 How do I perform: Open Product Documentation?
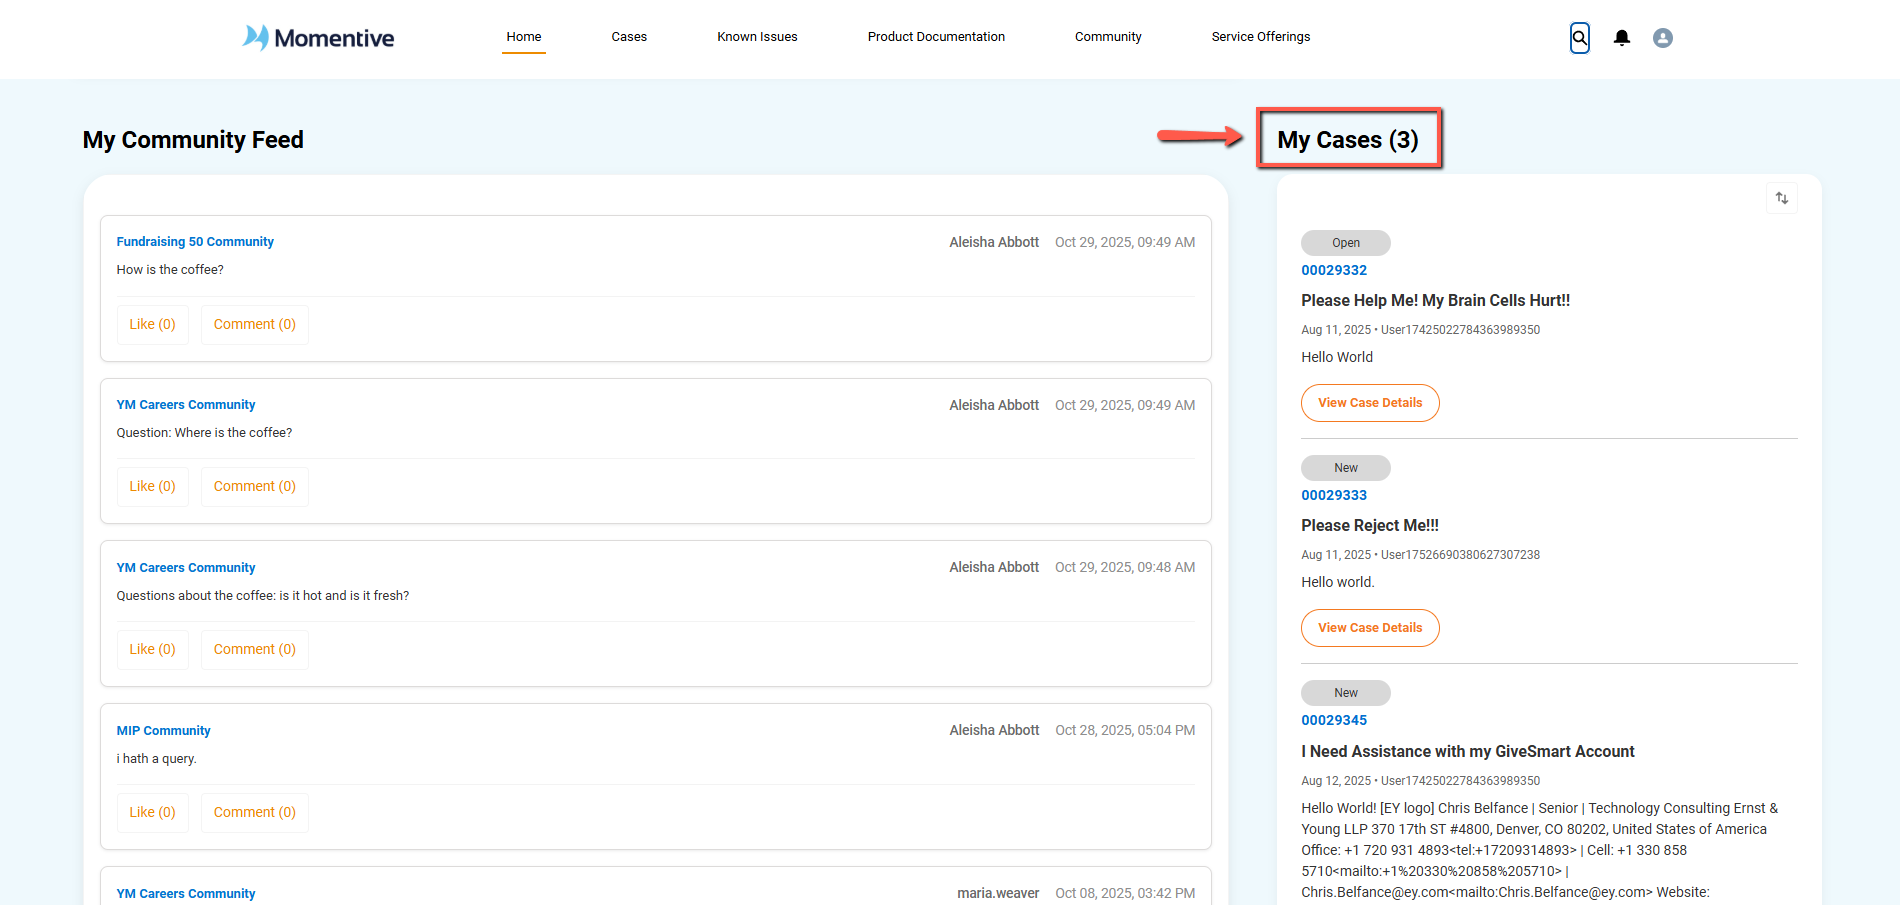point(936,36)
